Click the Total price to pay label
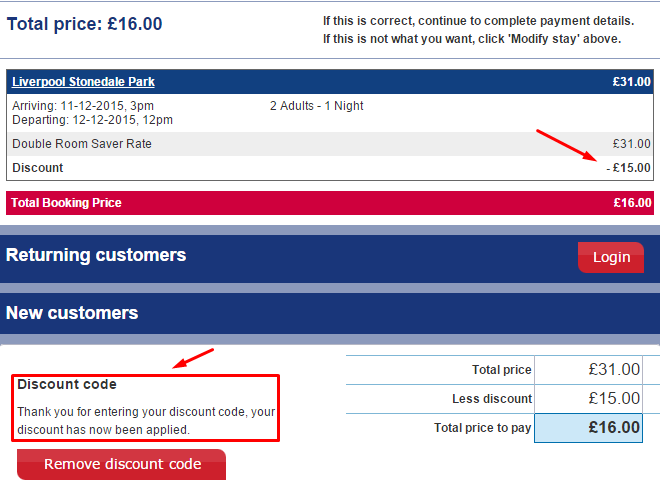This screenshot has height=482, width=660. click(x=483, y=428)
